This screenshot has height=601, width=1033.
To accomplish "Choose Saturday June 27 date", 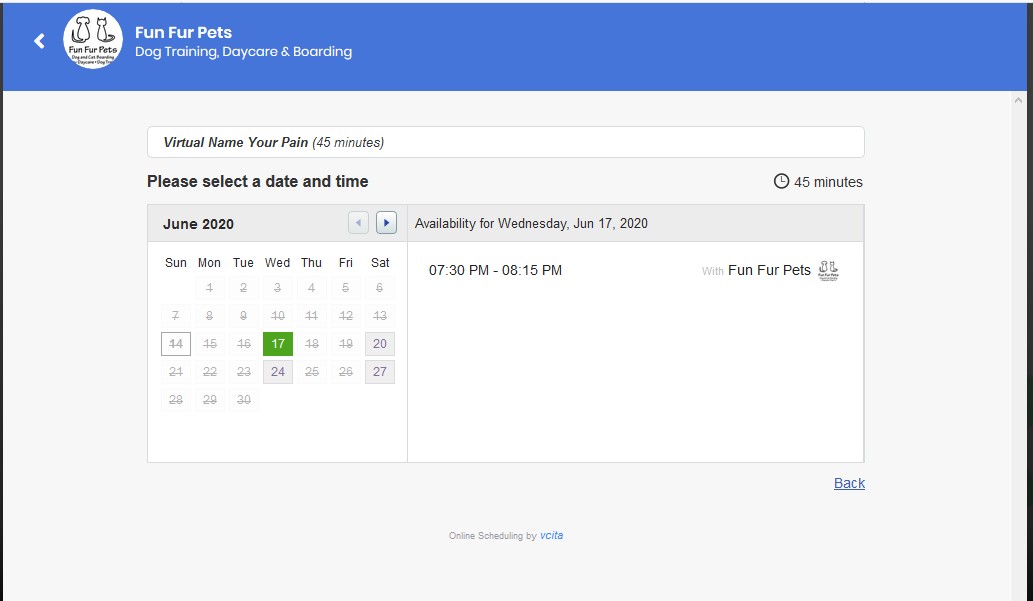I will tap(380, 372).
